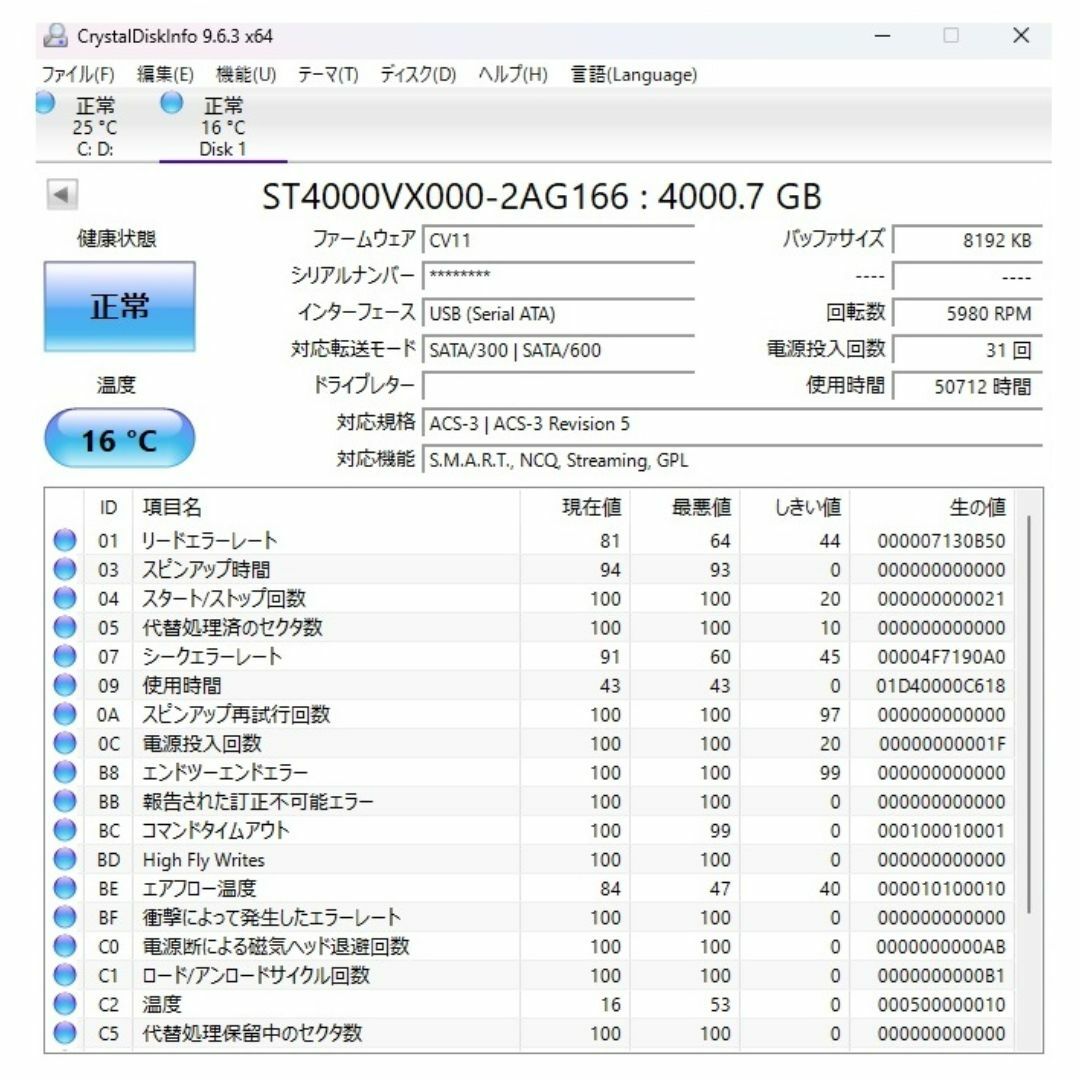Open the ファイル(F) menu
The image size is (1080, 1080).
coord(78,74)
